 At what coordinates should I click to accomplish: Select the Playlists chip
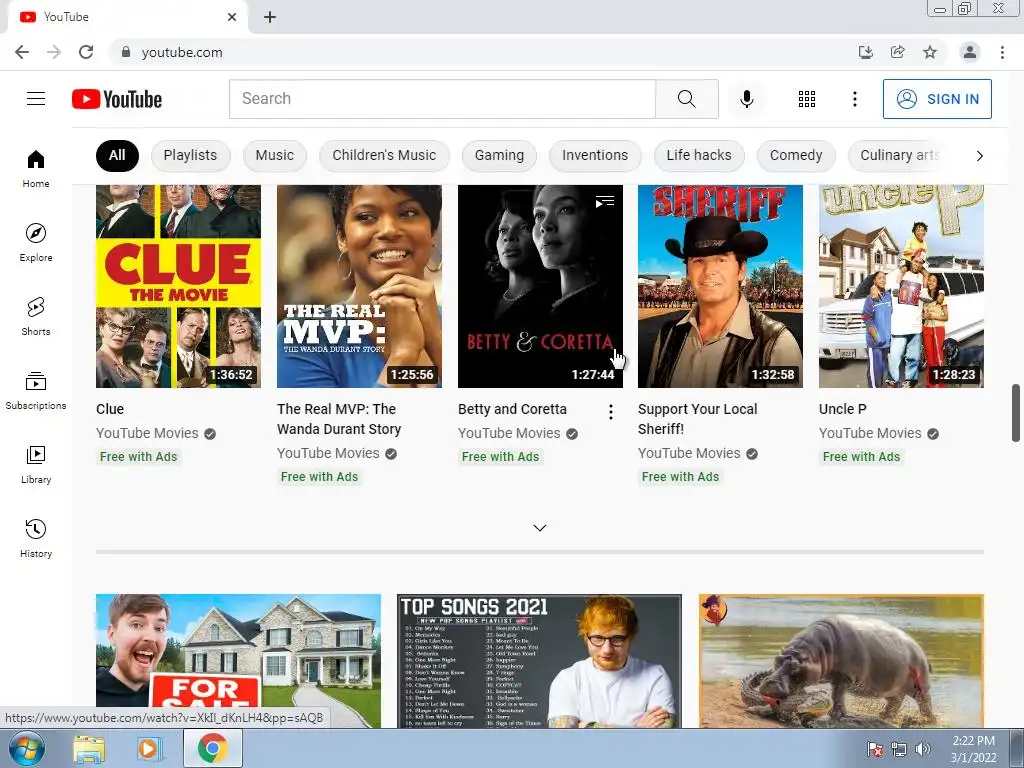point(190,155)
